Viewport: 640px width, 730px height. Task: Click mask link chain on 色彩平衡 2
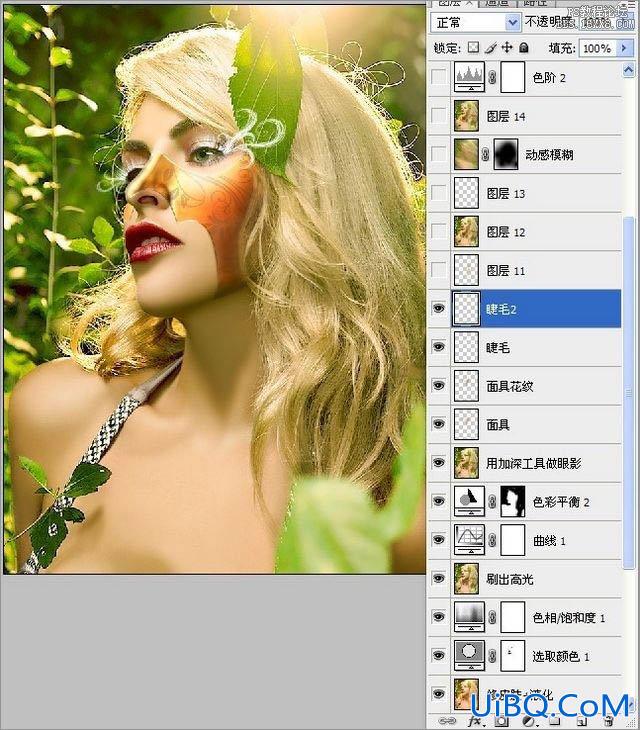(492, 501)
